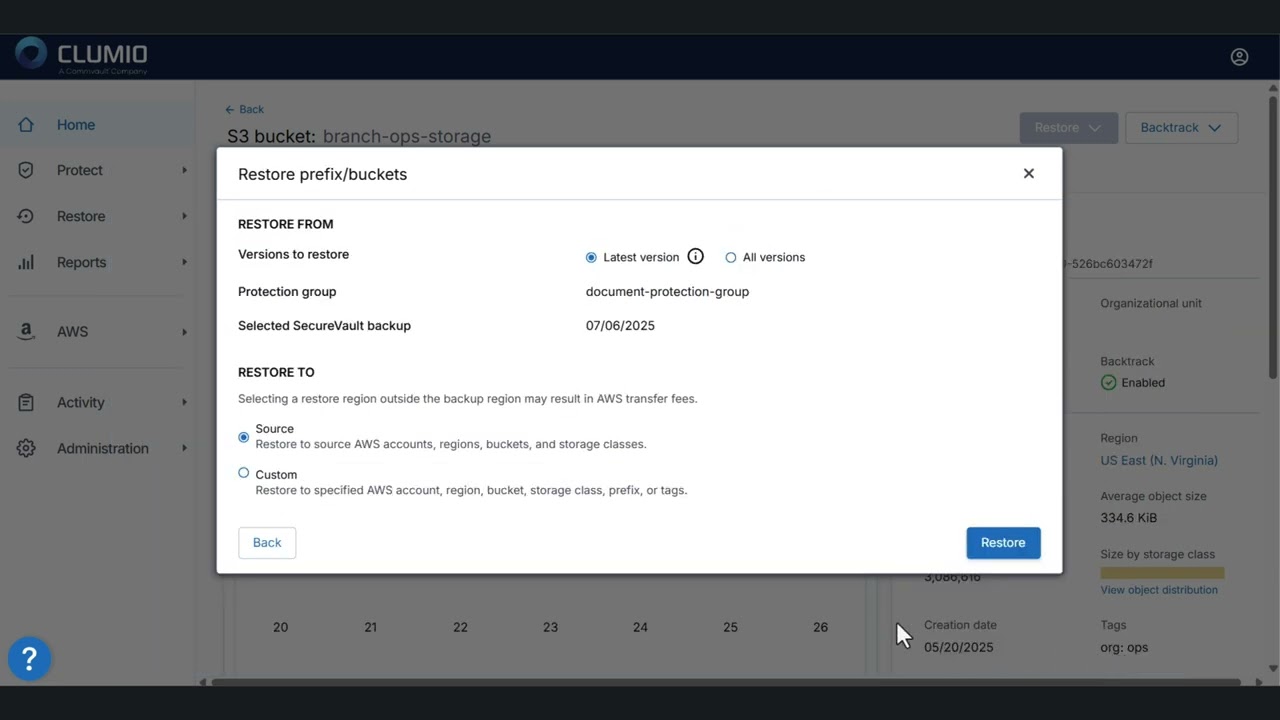The width and height of the screenshot is (1280, 720).
Task: Click the Back link above S3 bucket title
Action: (245, 109)
